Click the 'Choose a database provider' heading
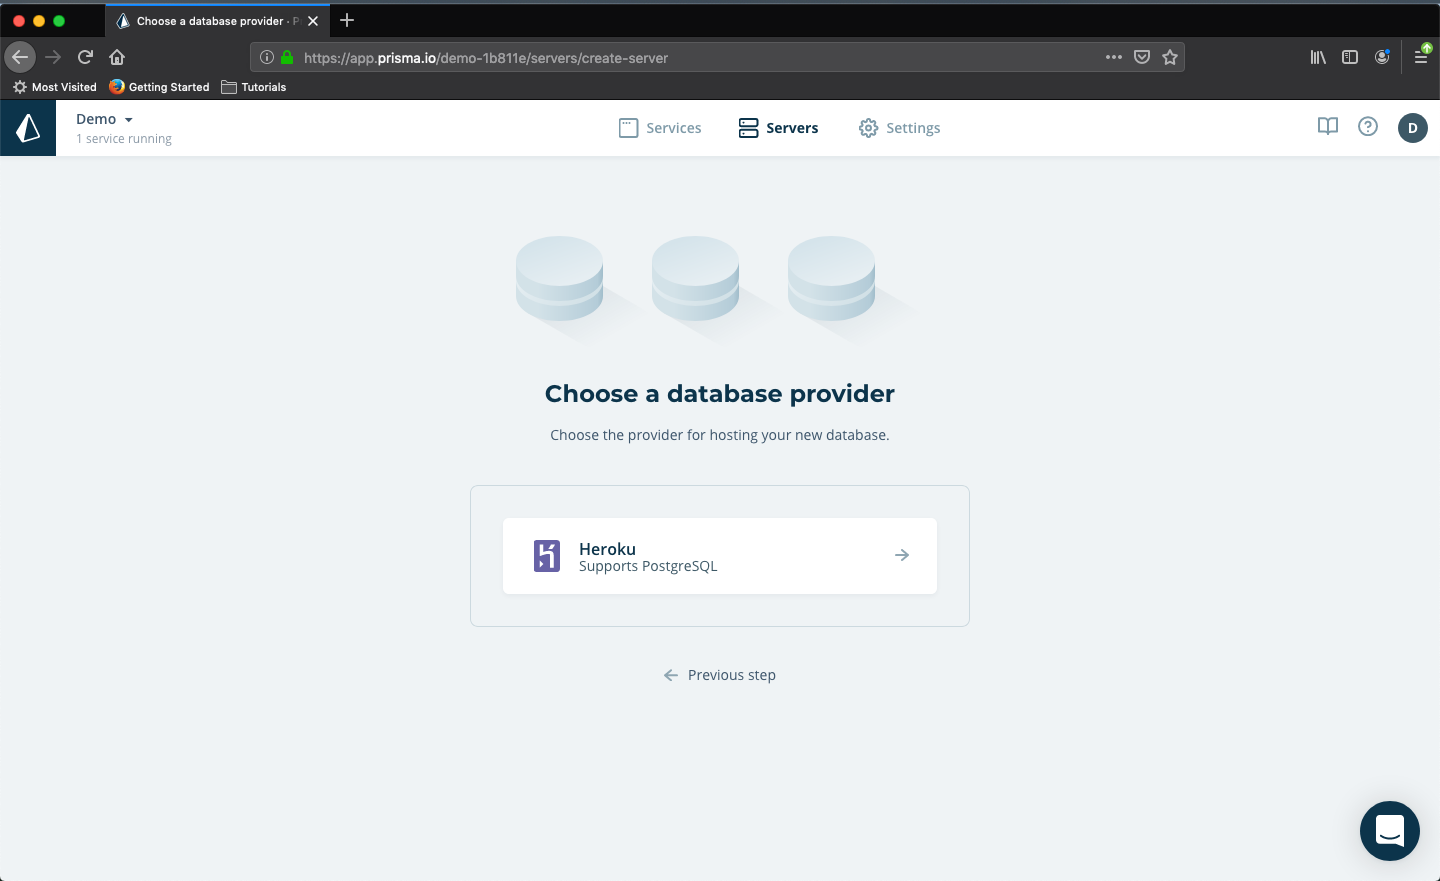Image resolution: width=1440 pixels, height=881 pixels. click(720, 394)
